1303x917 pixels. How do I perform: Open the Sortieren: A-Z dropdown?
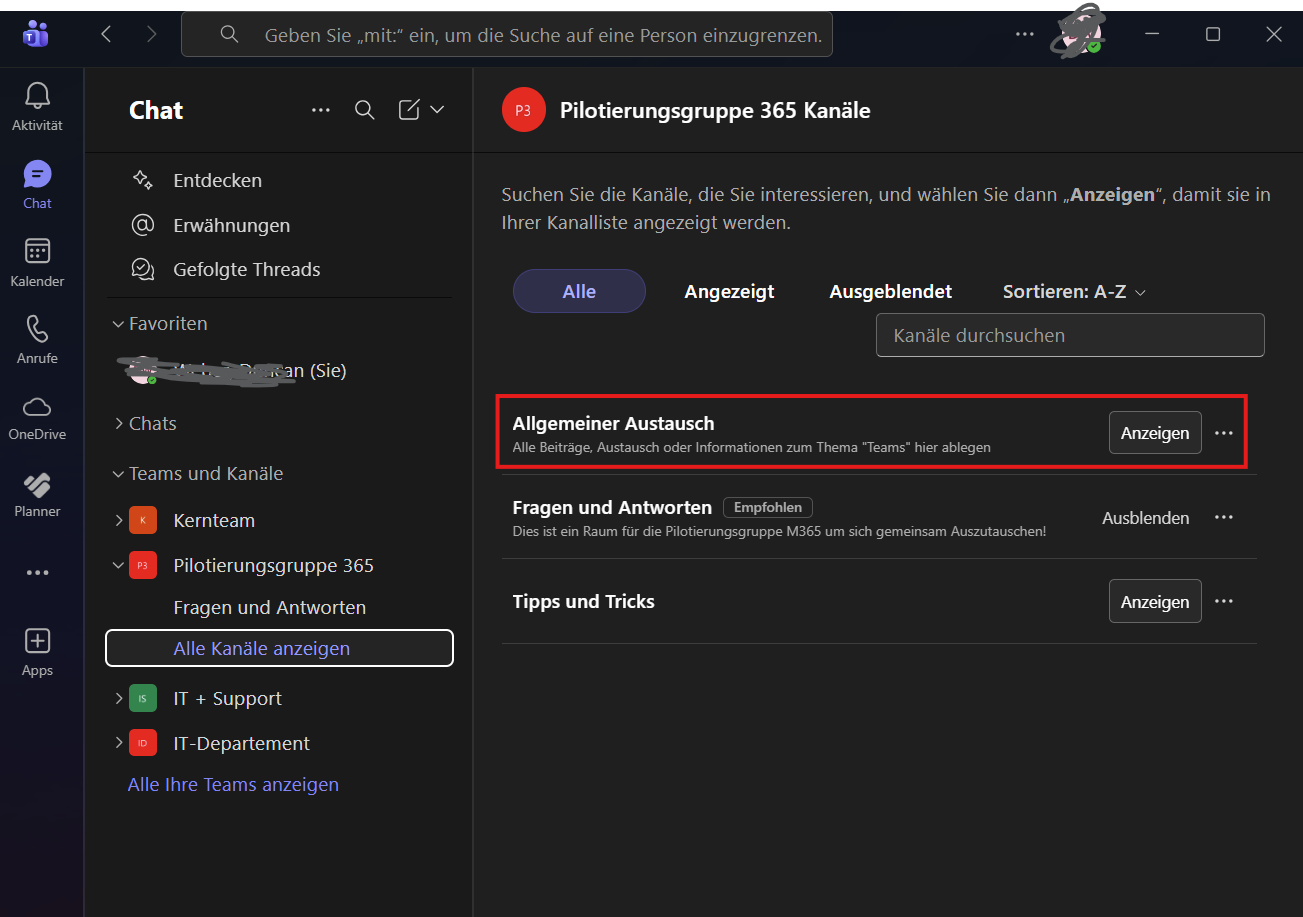pyautogui.click(x=1073, y=292)
